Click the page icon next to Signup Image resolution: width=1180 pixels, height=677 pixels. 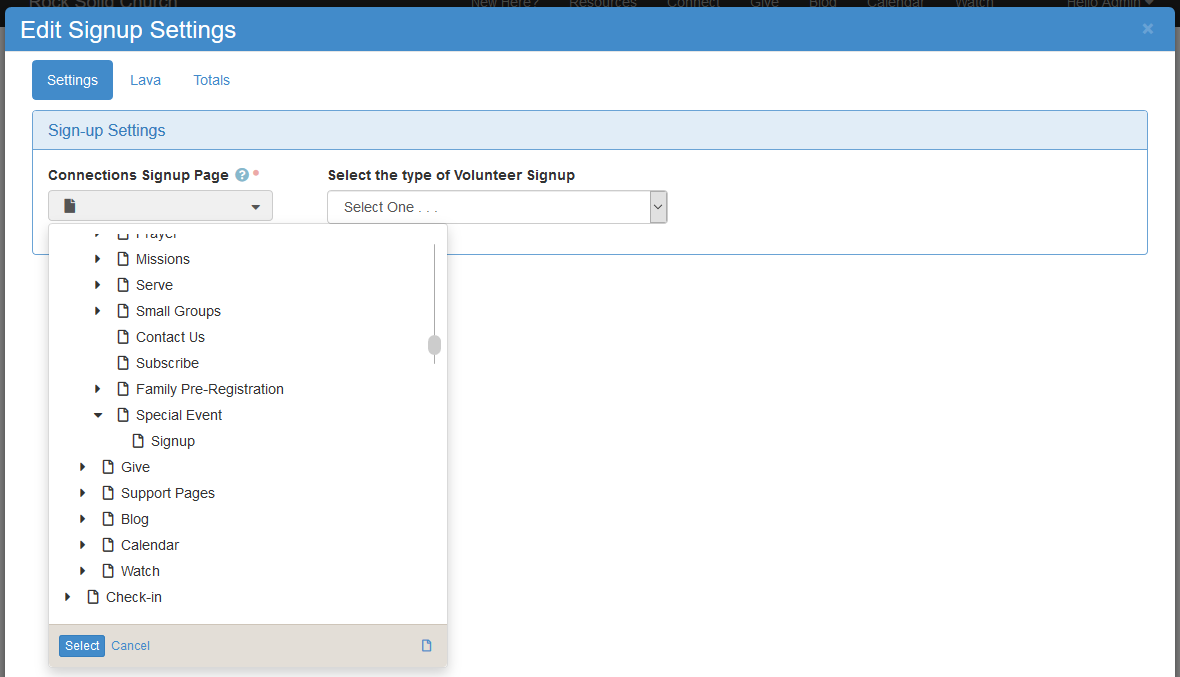138,441
